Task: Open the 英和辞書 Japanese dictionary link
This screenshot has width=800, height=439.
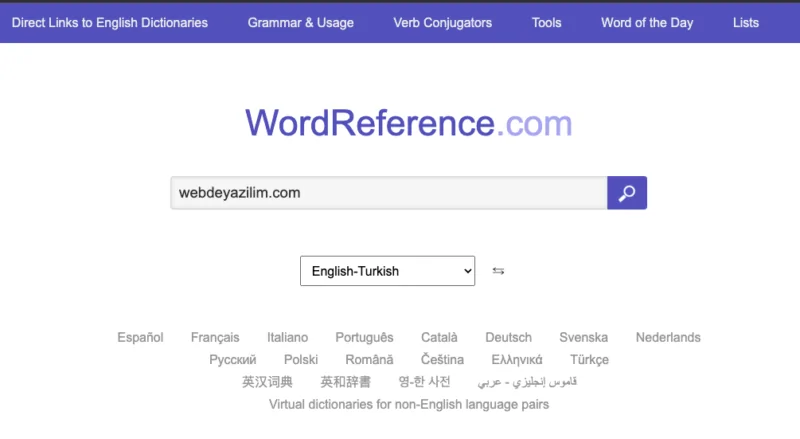Action: click(x=345, y=382)
